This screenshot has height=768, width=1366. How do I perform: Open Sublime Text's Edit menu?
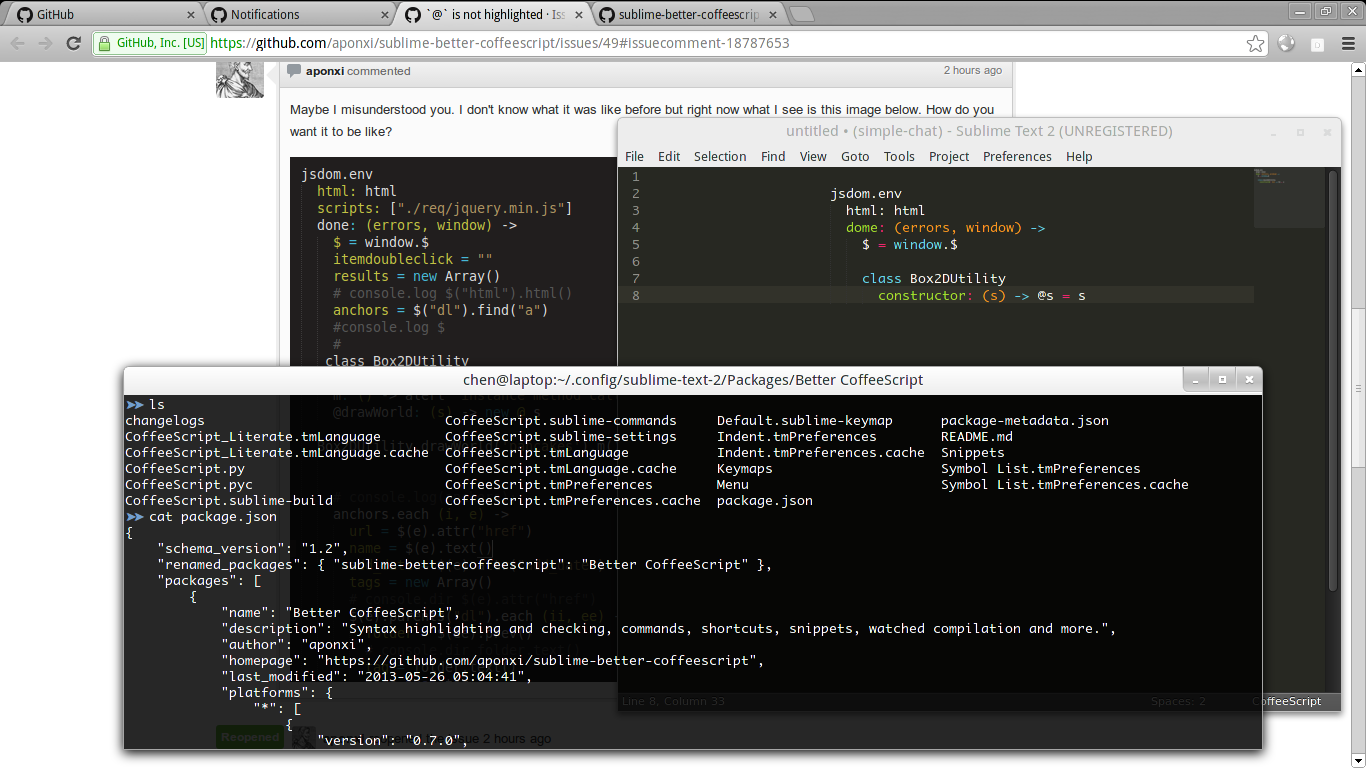(669, 156)
